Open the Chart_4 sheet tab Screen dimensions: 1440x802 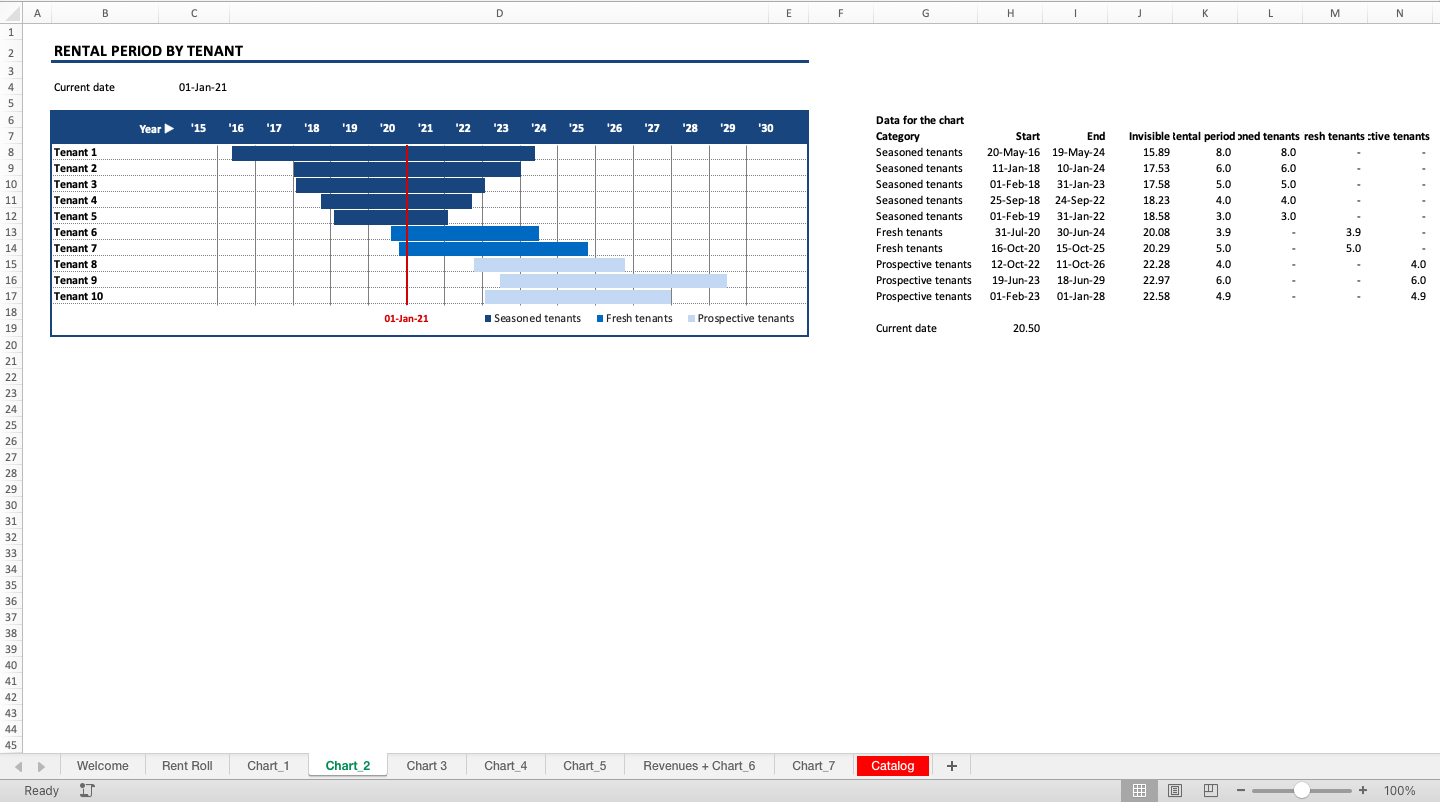[x=506, y=766]
